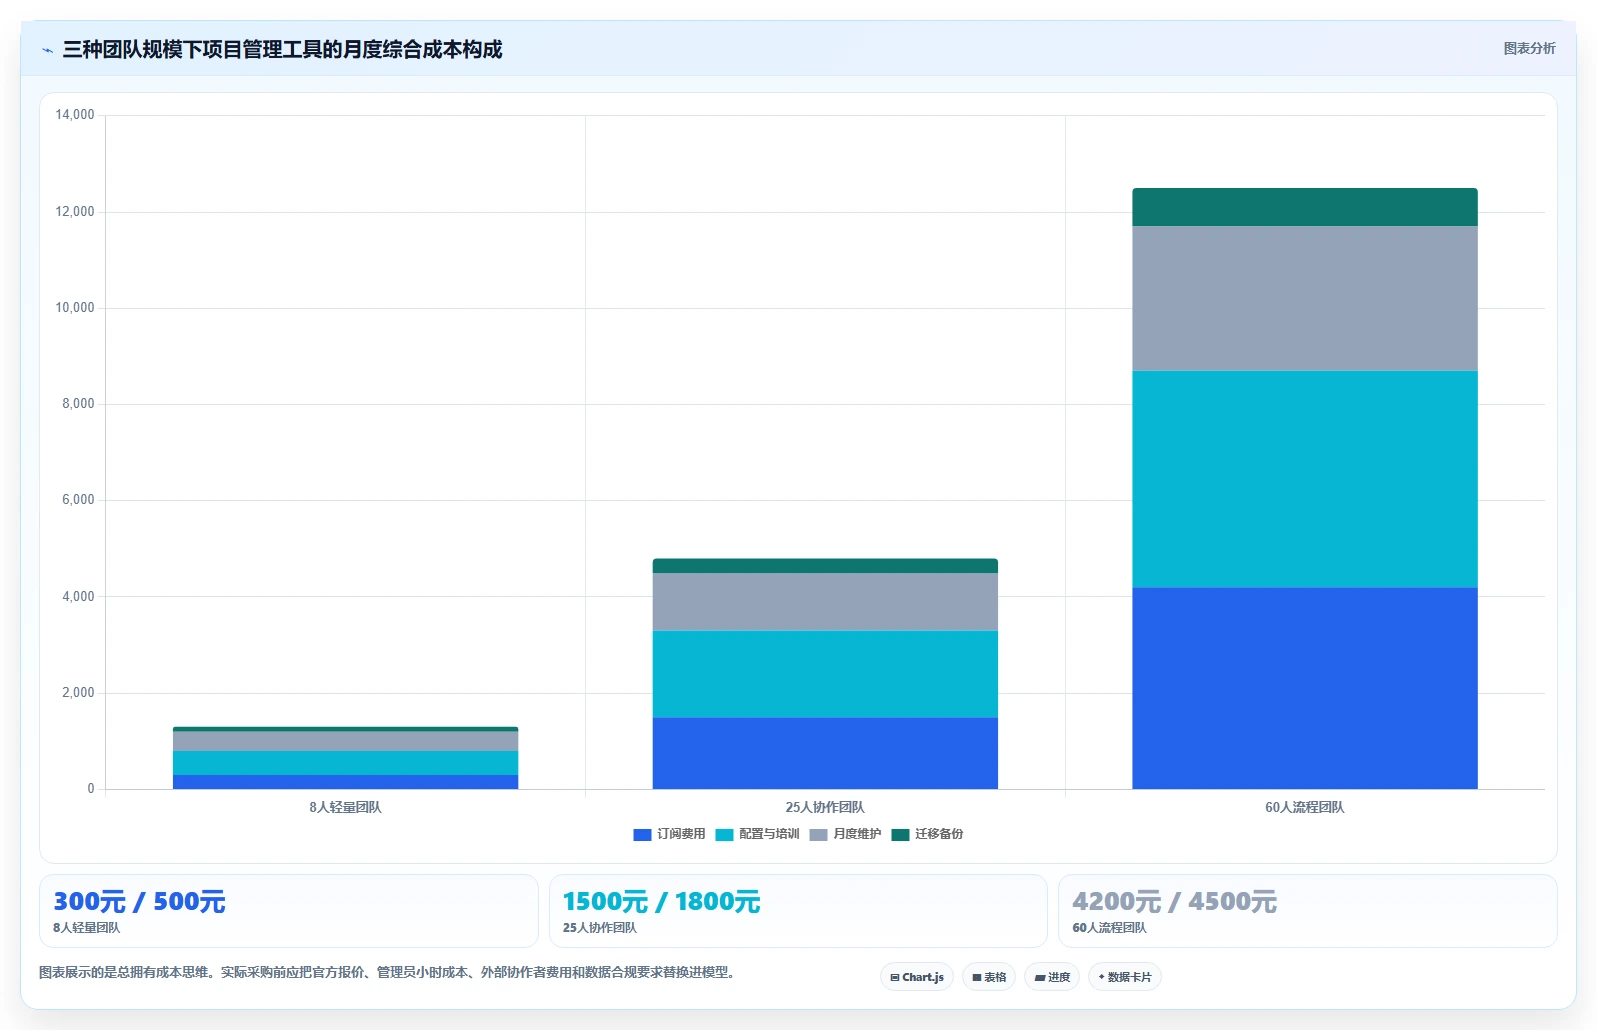Click the 表格 chip

(x=989, y=977)
